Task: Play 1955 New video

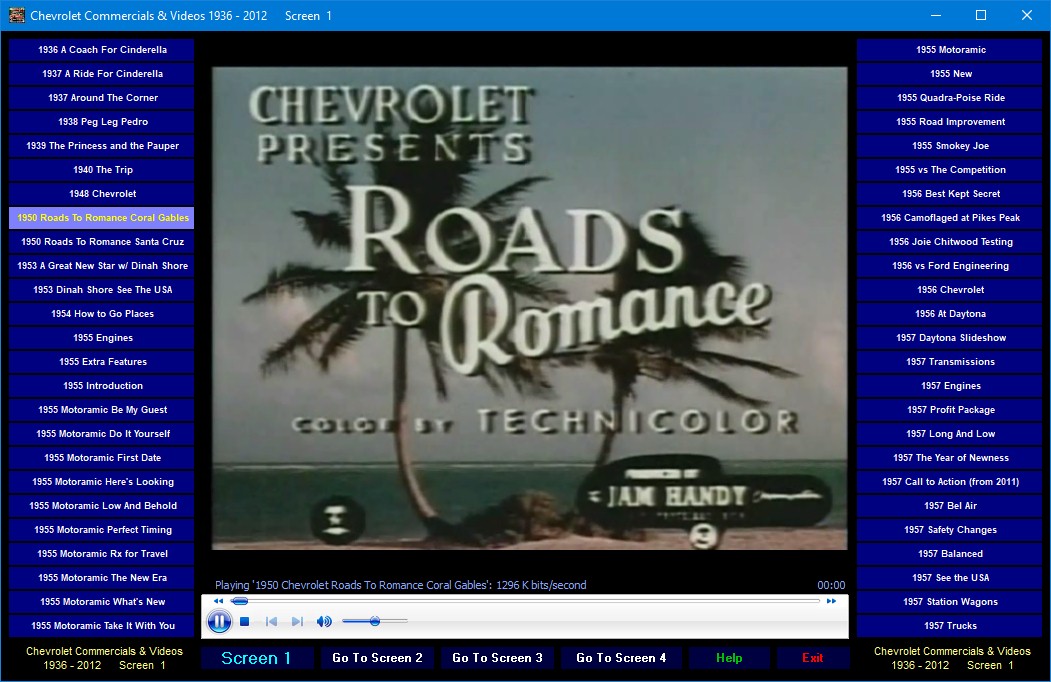Action: pyautogui.click(x=950, y=74)
